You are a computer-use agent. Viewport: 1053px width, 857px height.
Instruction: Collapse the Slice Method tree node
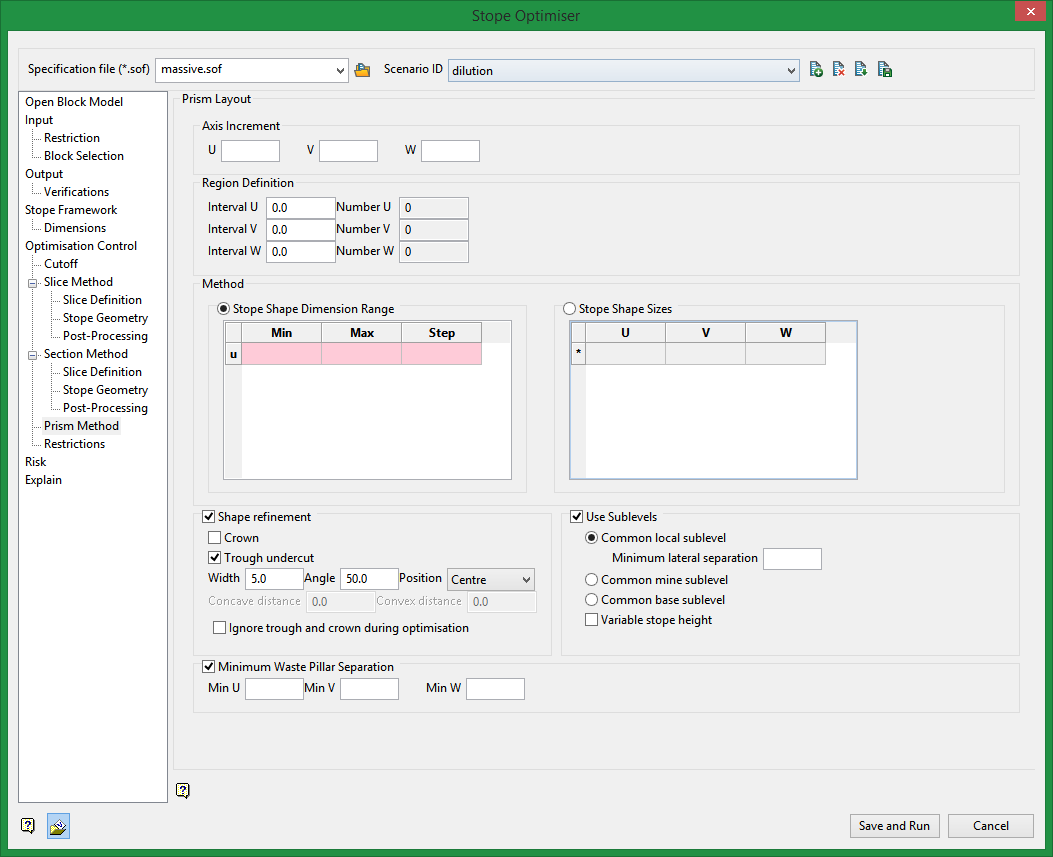pyautogui.click(x=33, y=283)
